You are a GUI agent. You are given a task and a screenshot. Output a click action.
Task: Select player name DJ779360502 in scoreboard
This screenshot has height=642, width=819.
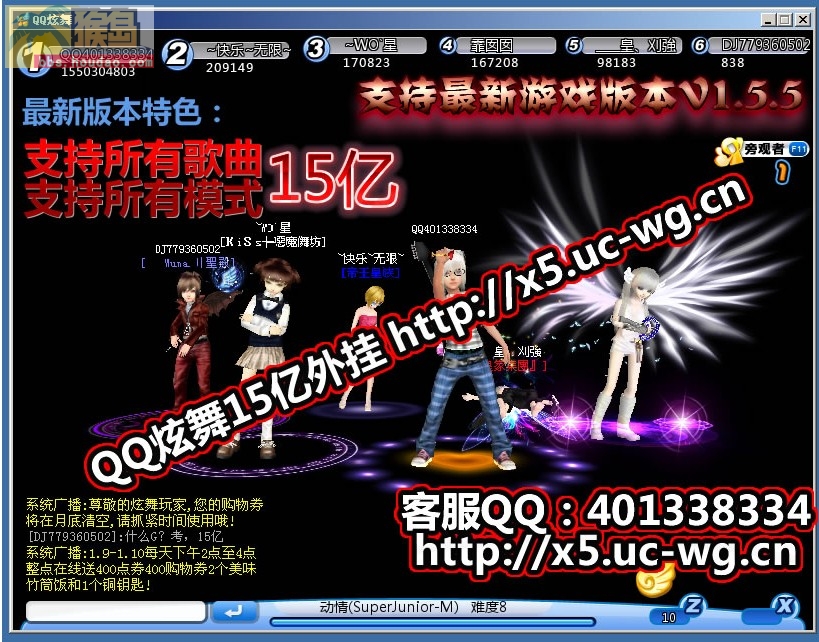pos(765,45)
